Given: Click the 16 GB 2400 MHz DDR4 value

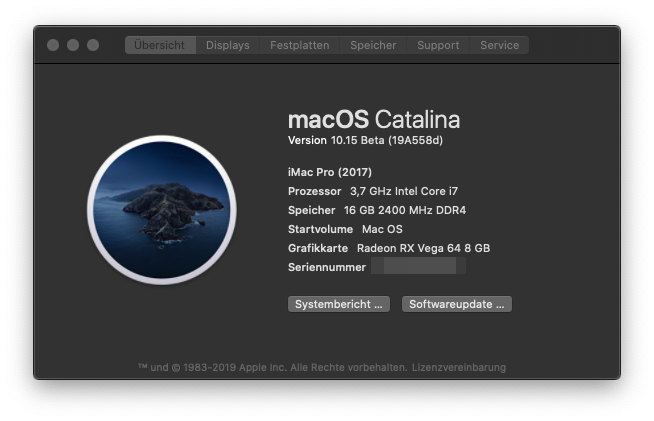Looking at the screenshot, I should (x=405, y=210).
